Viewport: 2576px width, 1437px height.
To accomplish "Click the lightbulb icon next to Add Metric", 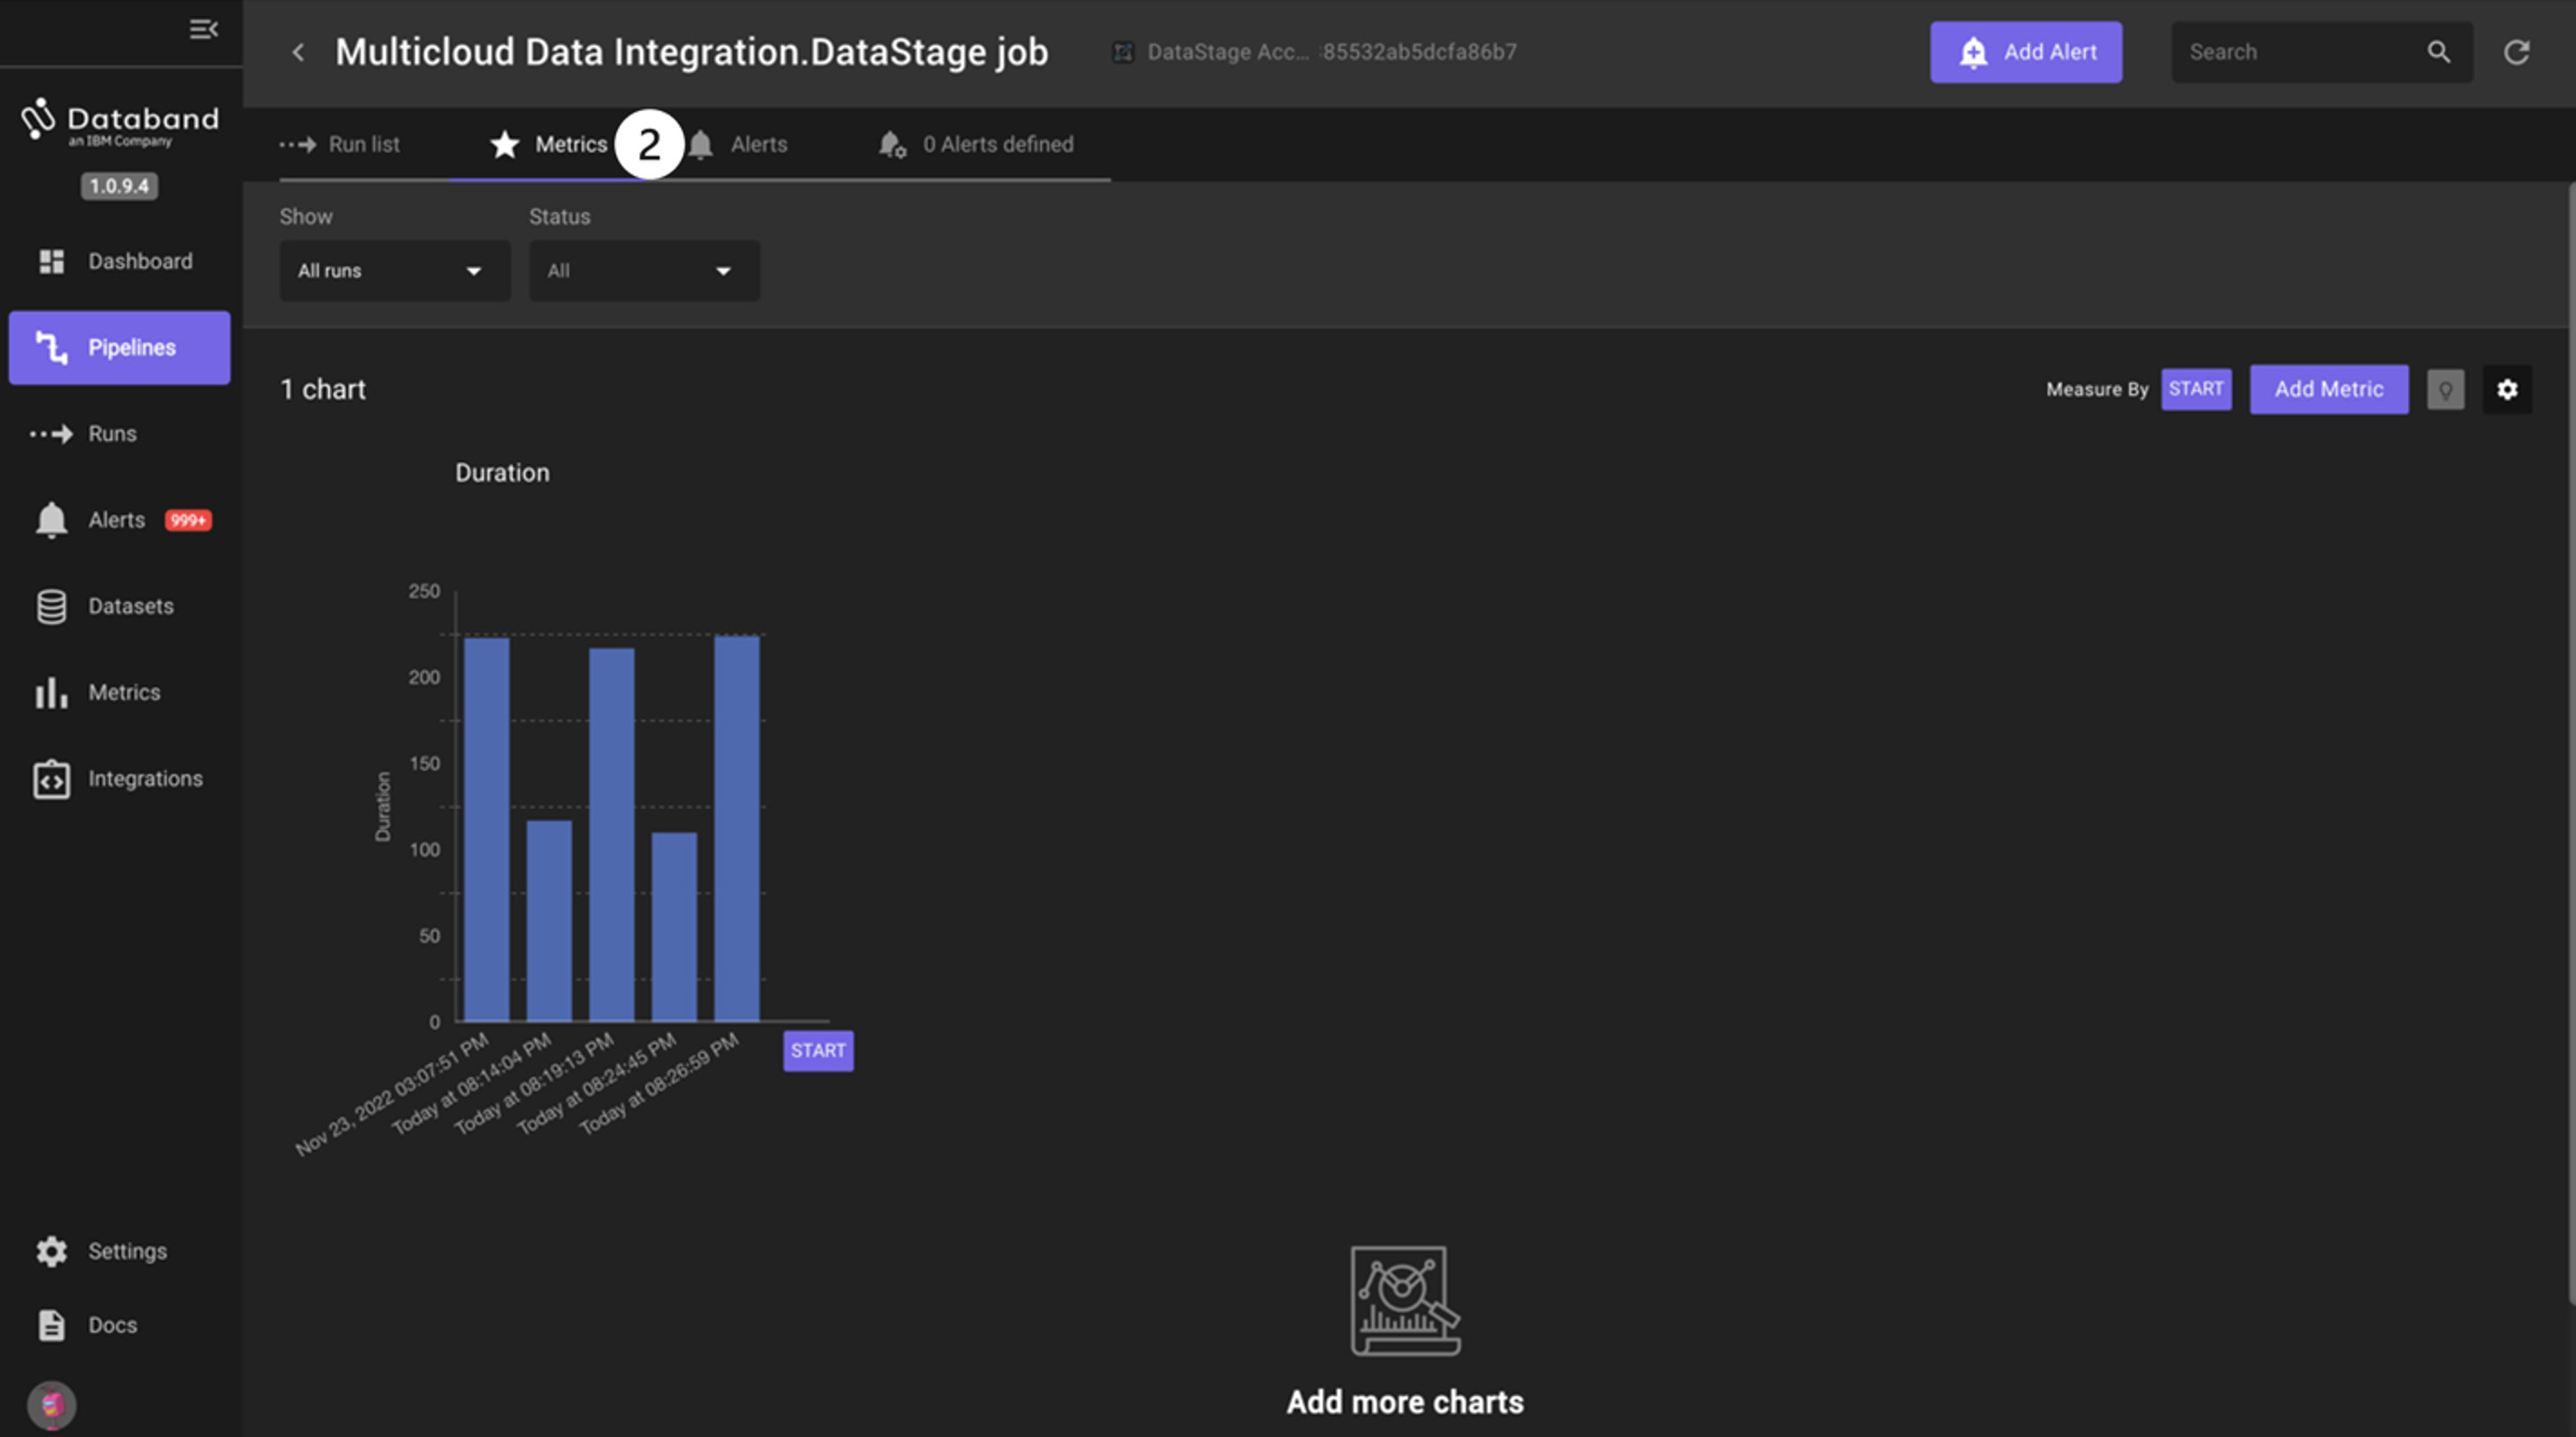I will (x=2445, y=389).
